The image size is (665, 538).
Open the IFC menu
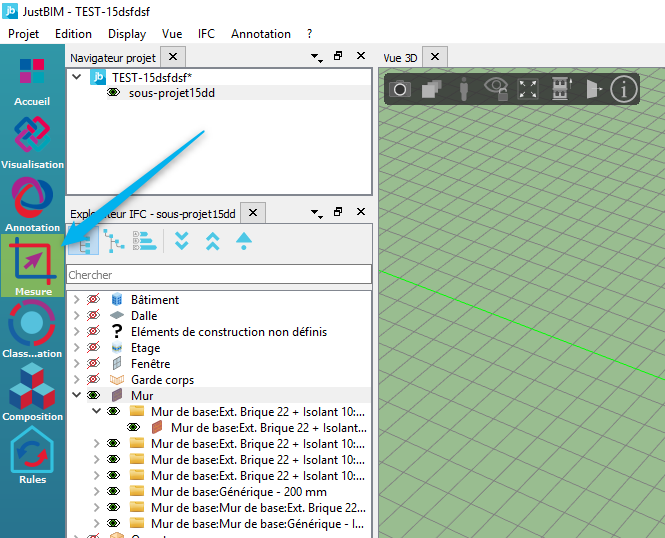(x=206, y=34)
